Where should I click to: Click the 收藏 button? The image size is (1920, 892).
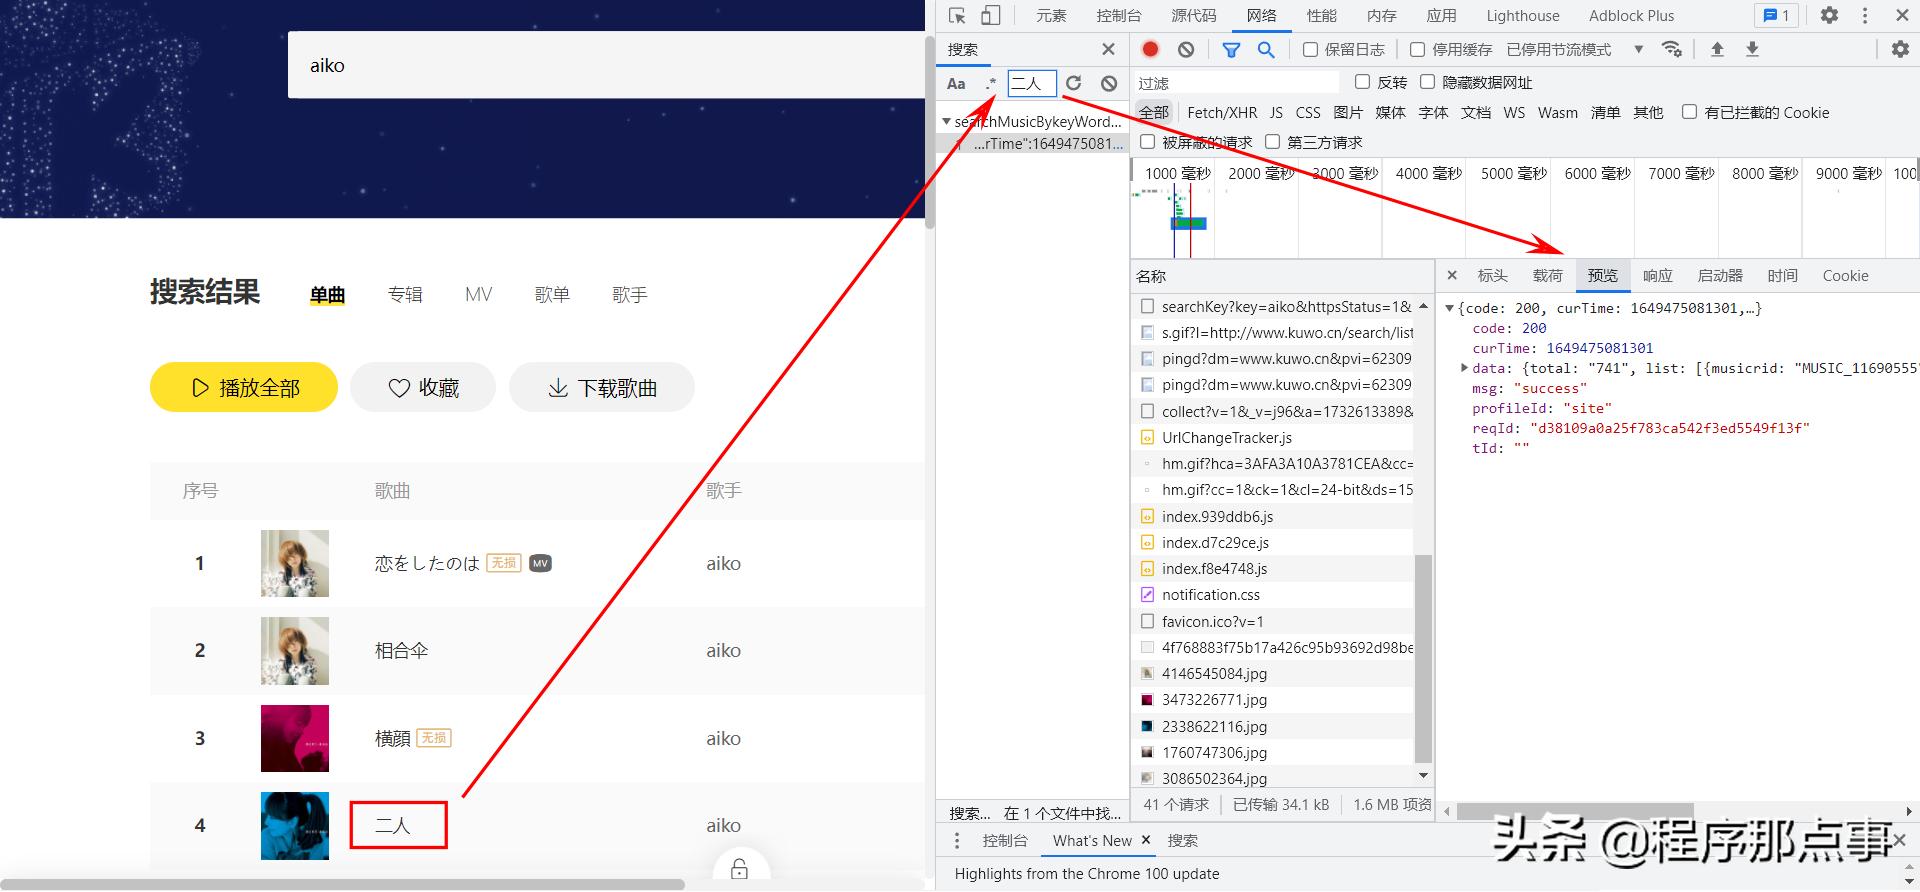423,387
